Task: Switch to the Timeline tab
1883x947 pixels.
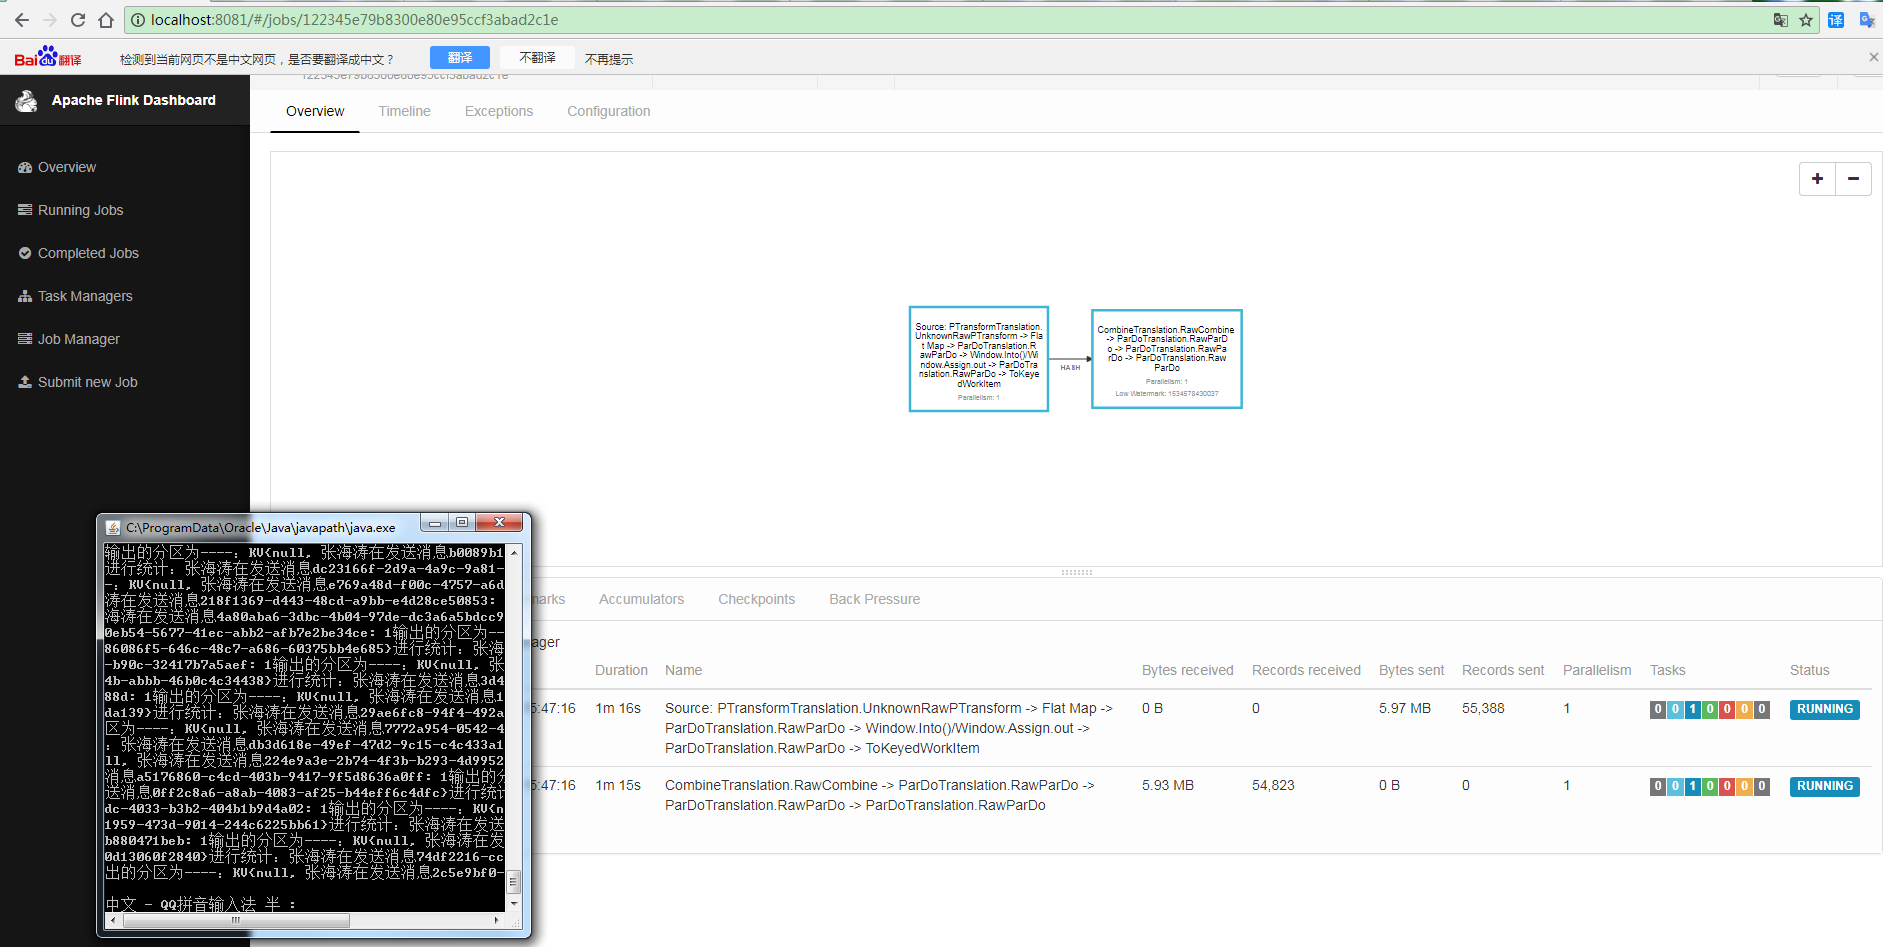Action: pos(404,111)
